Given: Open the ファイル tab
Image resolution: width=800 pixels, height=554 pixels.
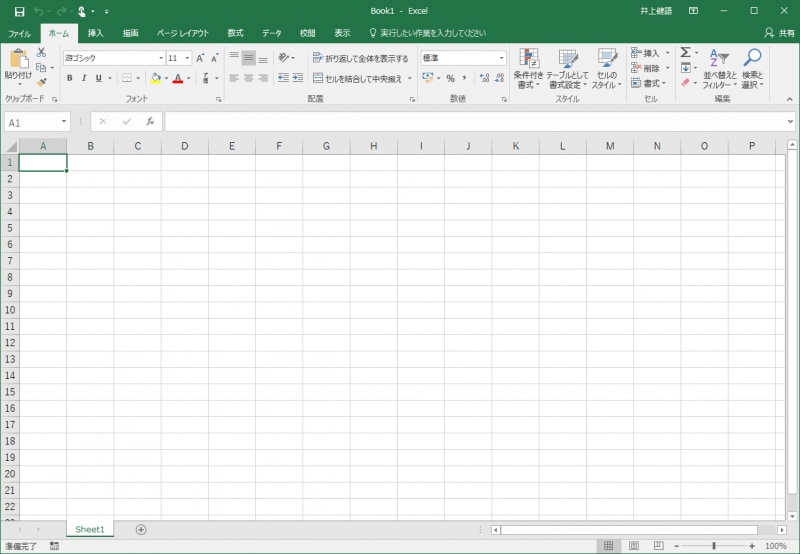Looking at the screenshot, I should (x=19, y=33).
